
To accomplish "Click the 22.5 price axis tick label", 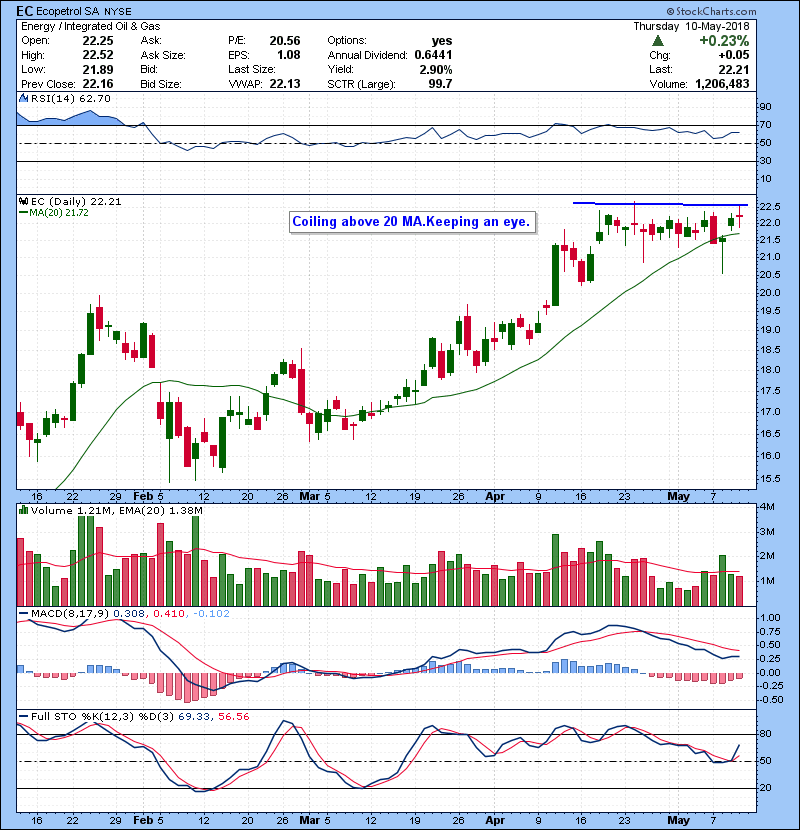I will coord(770,206).
